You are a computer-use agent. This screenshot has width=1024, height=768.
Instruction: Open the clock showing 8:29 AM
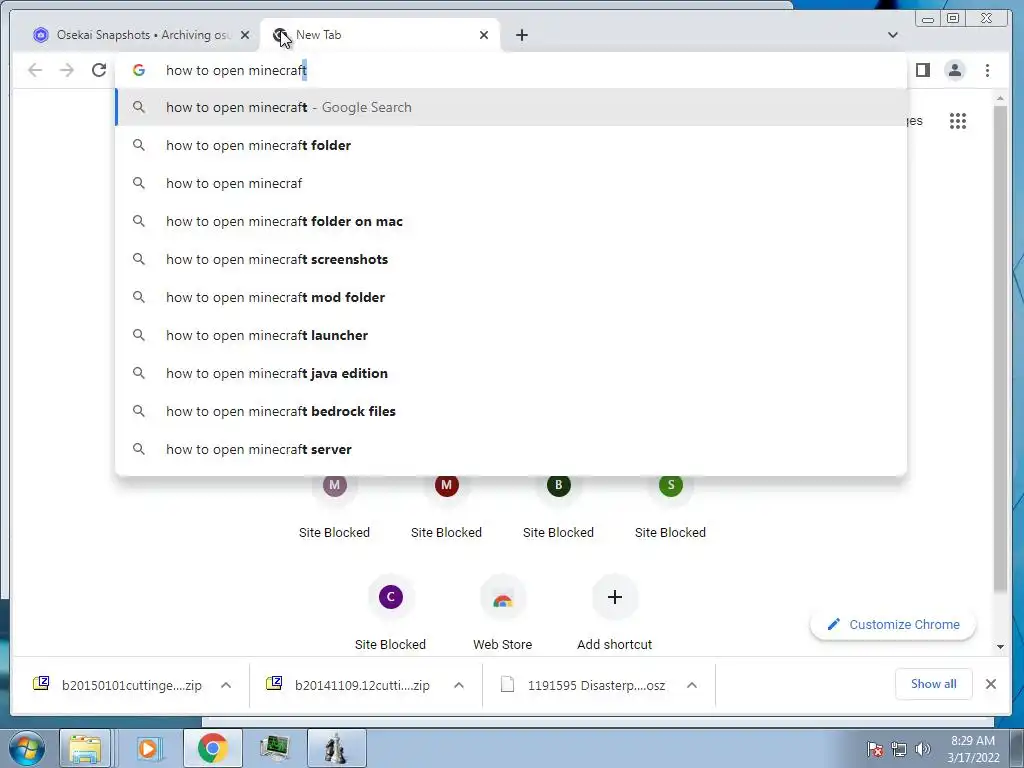973,749
